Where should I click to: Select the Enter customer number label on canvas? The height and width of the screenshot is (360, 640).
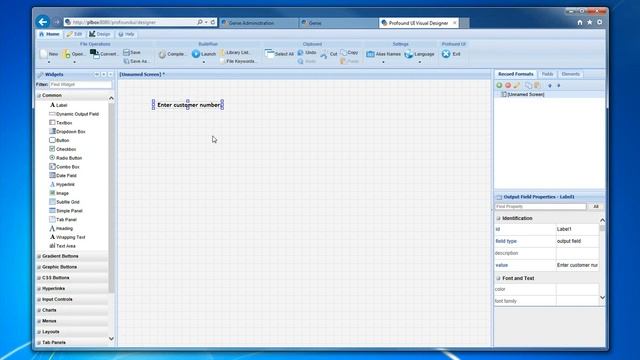click(189, 105)
